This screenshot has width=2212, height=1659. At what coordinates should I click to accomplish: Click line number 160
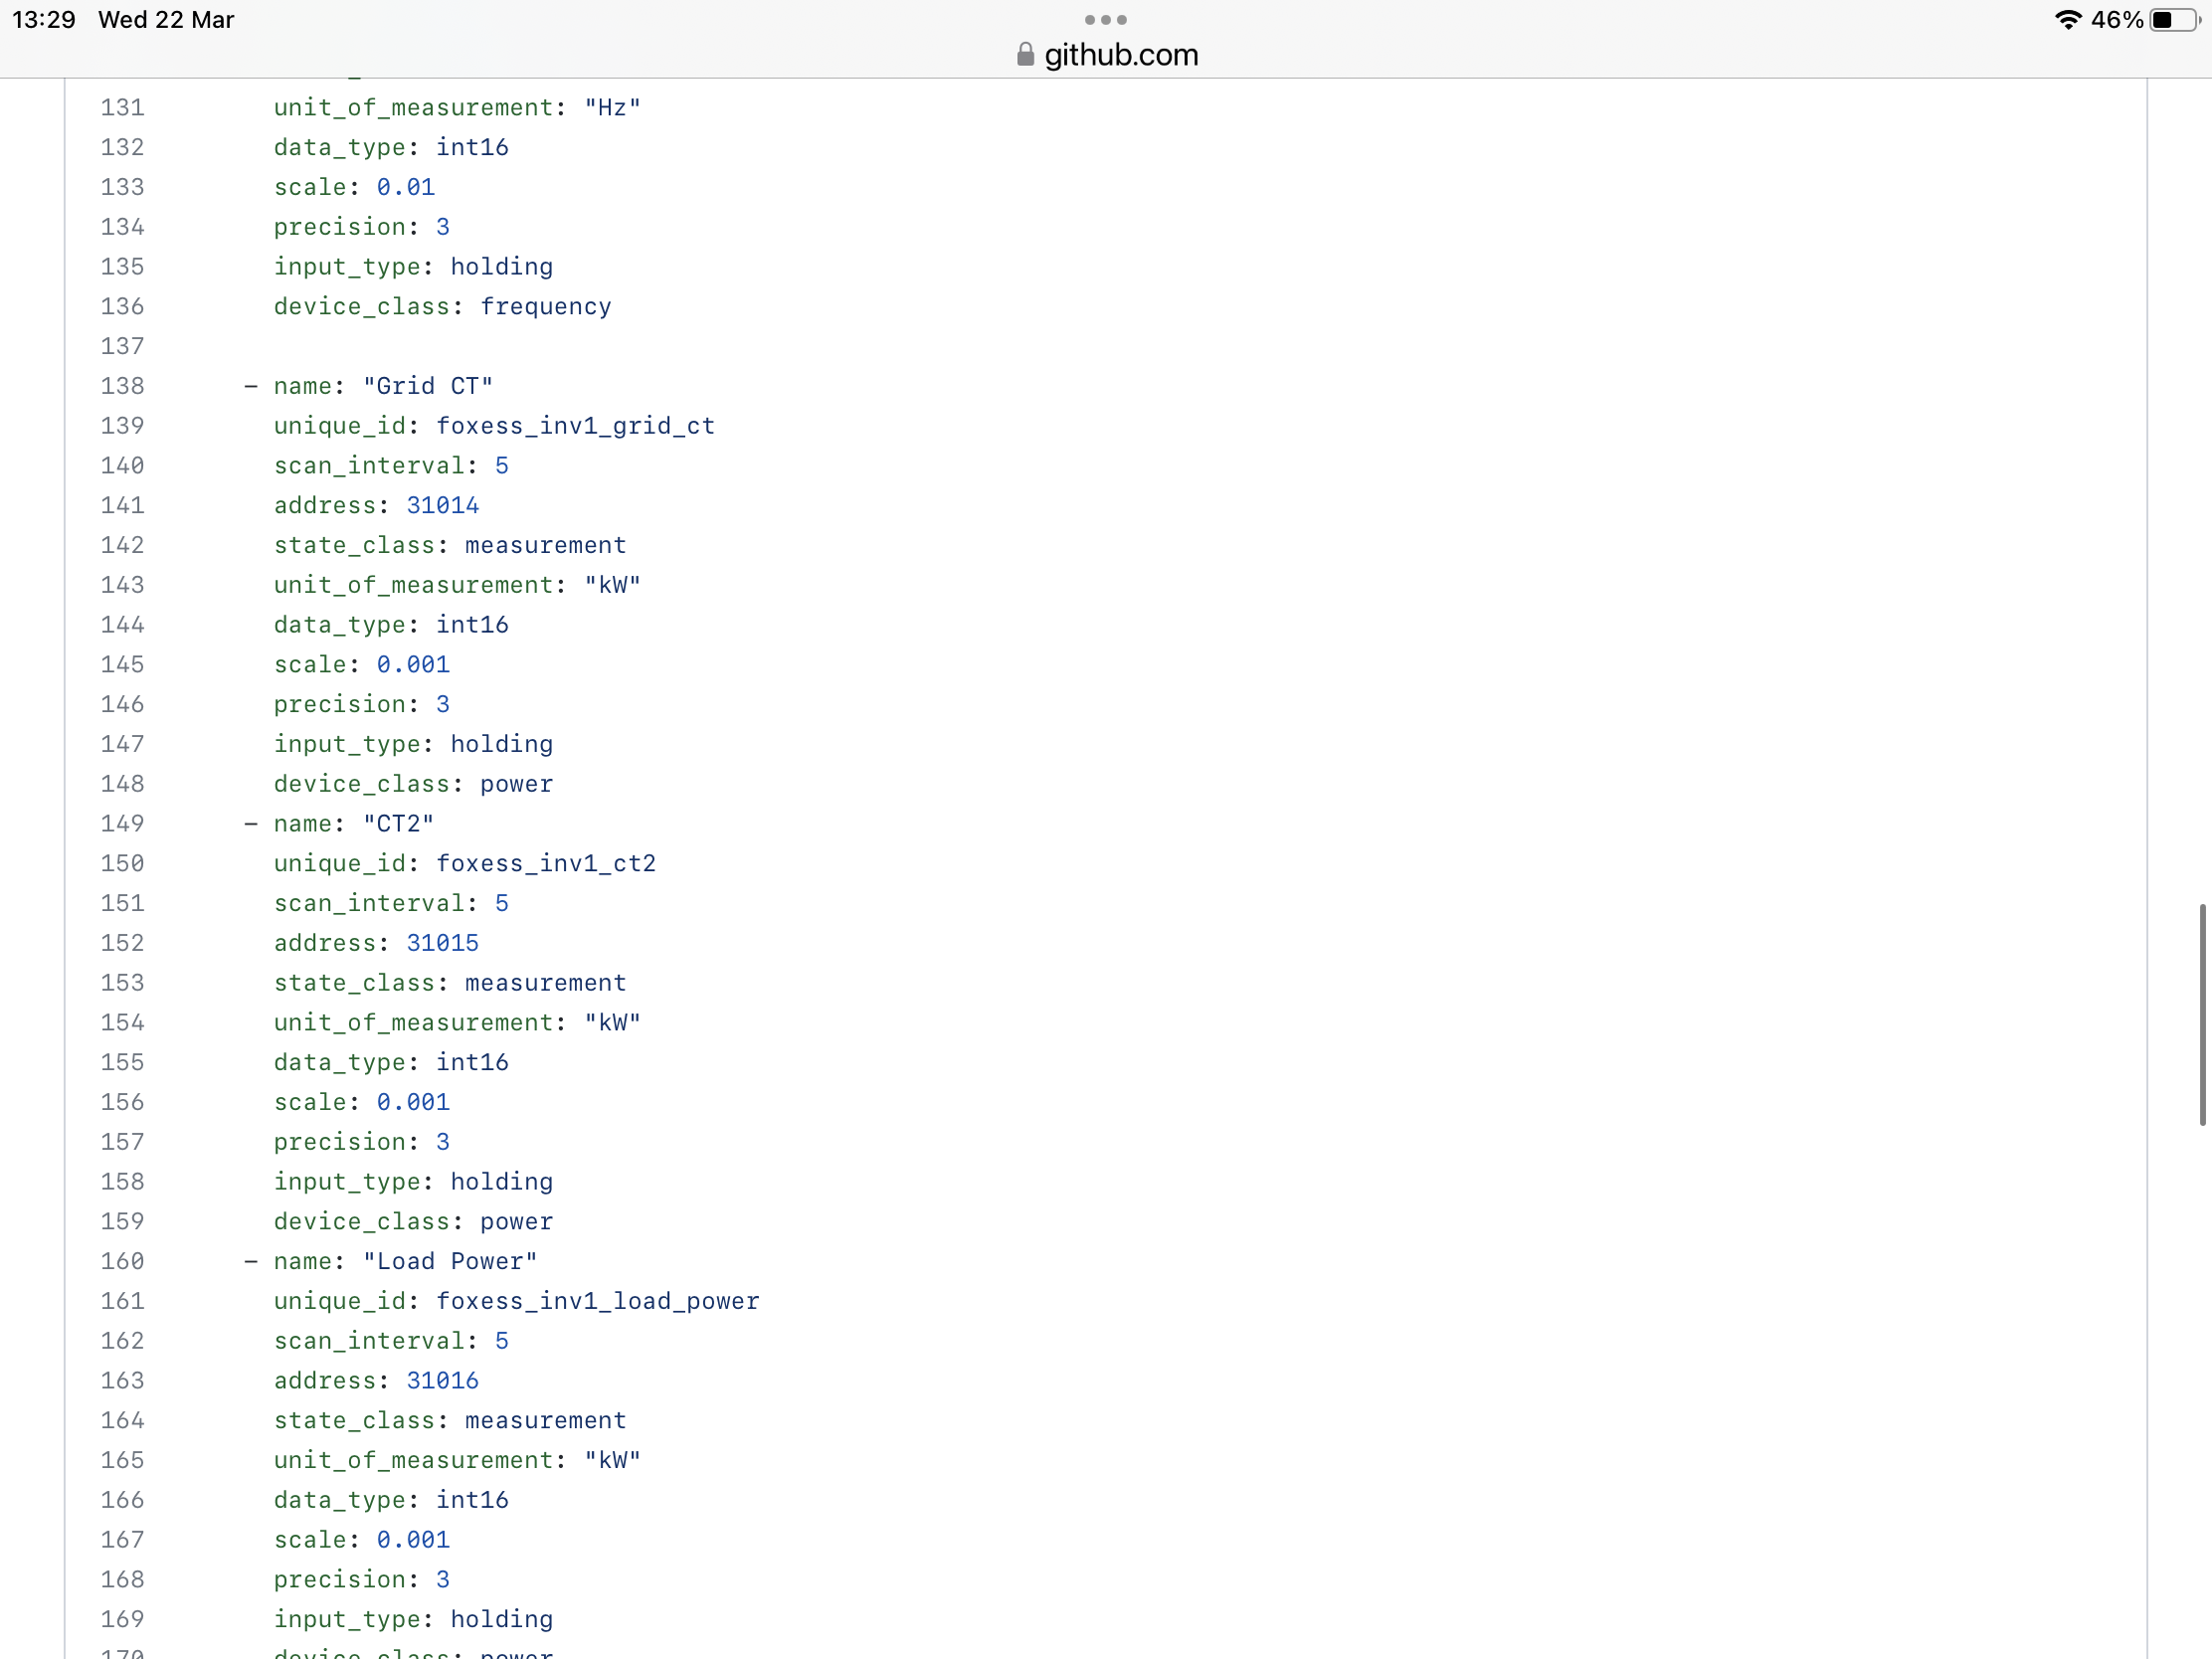click(x=122, y=1261)
